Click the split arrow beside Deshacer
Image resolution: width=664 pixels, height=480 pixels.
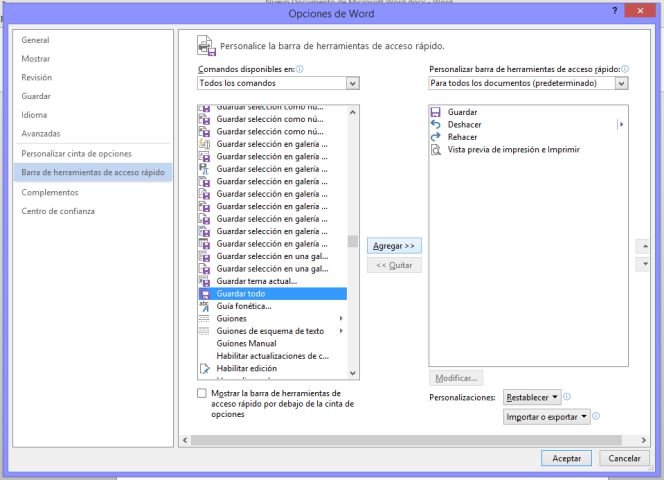[x=621, y=125]
